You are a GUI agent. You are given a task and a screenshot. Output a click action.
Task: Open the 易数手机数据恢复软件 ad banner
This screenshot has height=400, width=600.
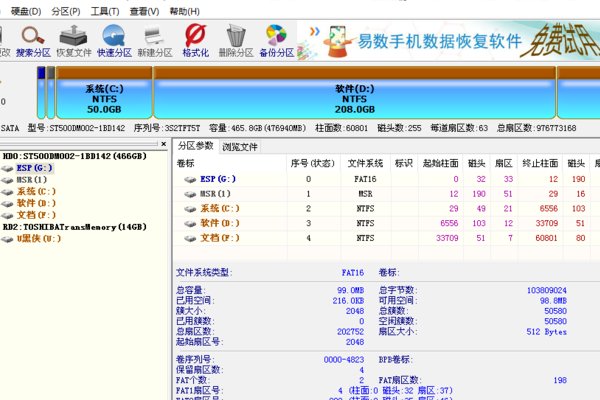(448, 41)
